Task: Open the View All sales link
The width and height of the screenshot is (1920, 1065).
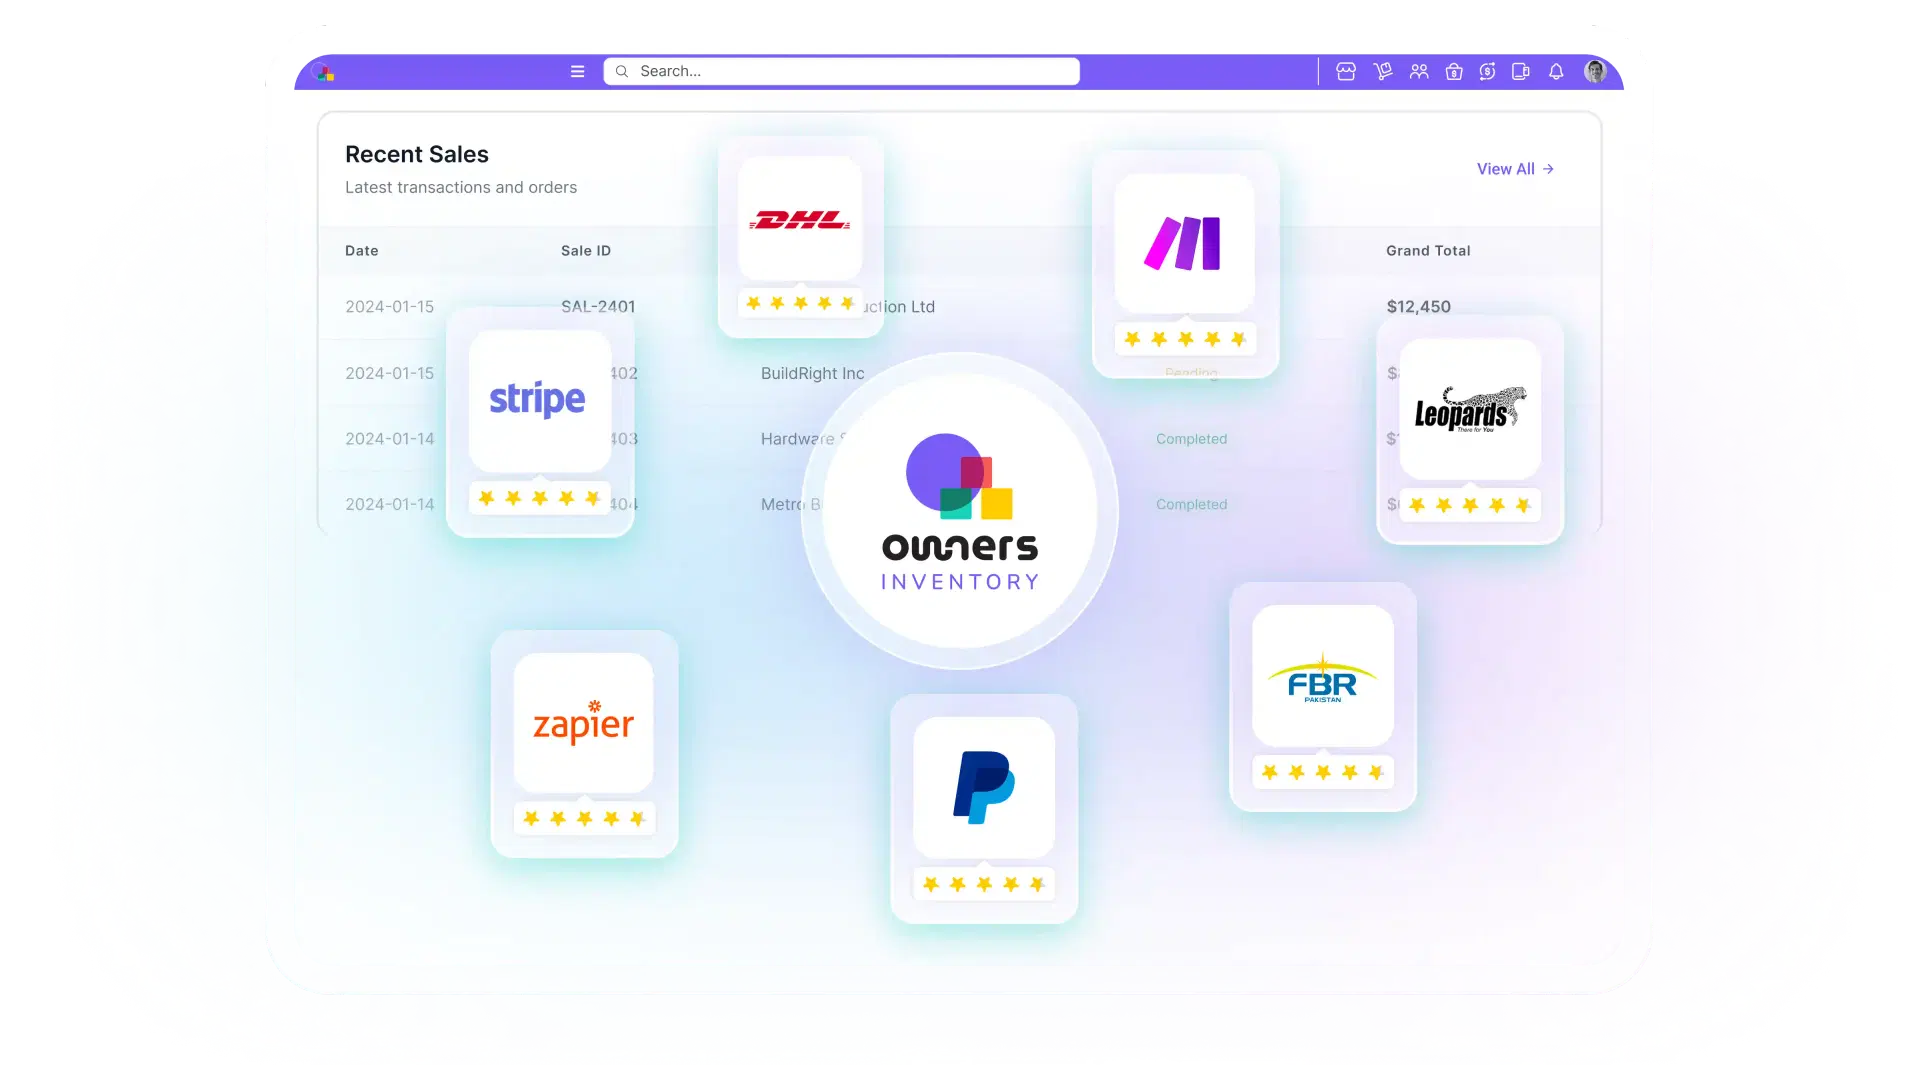Action: click(x=1515, y=169)
